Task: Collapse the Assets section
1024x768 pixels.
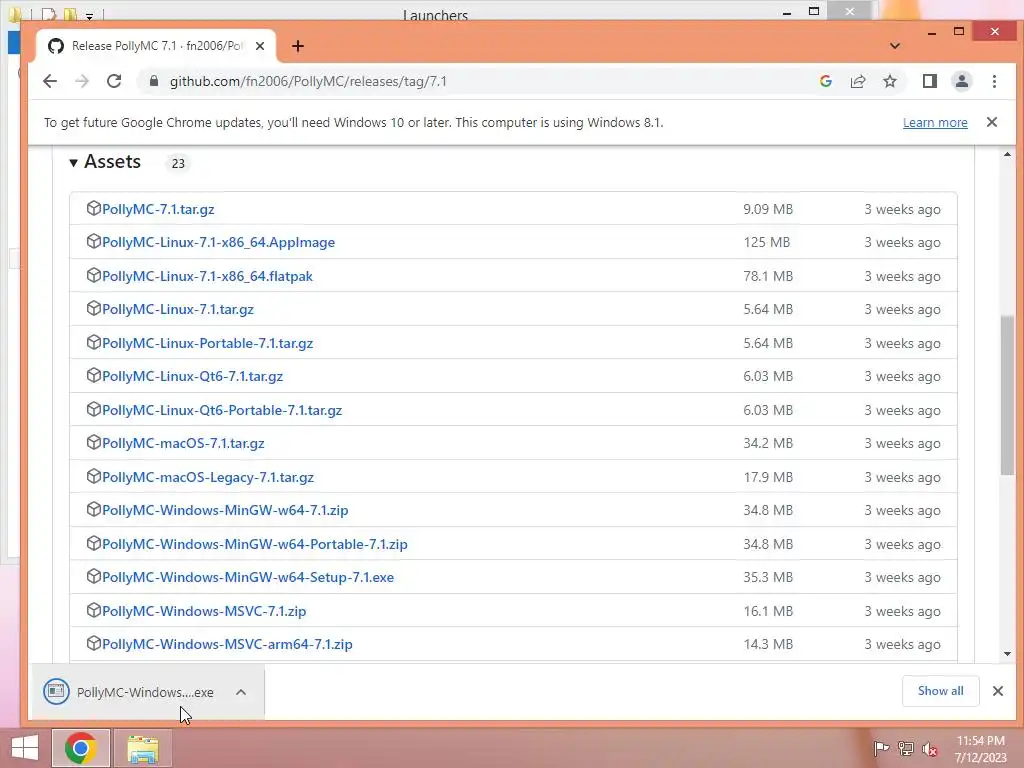Action: [105, 162]
